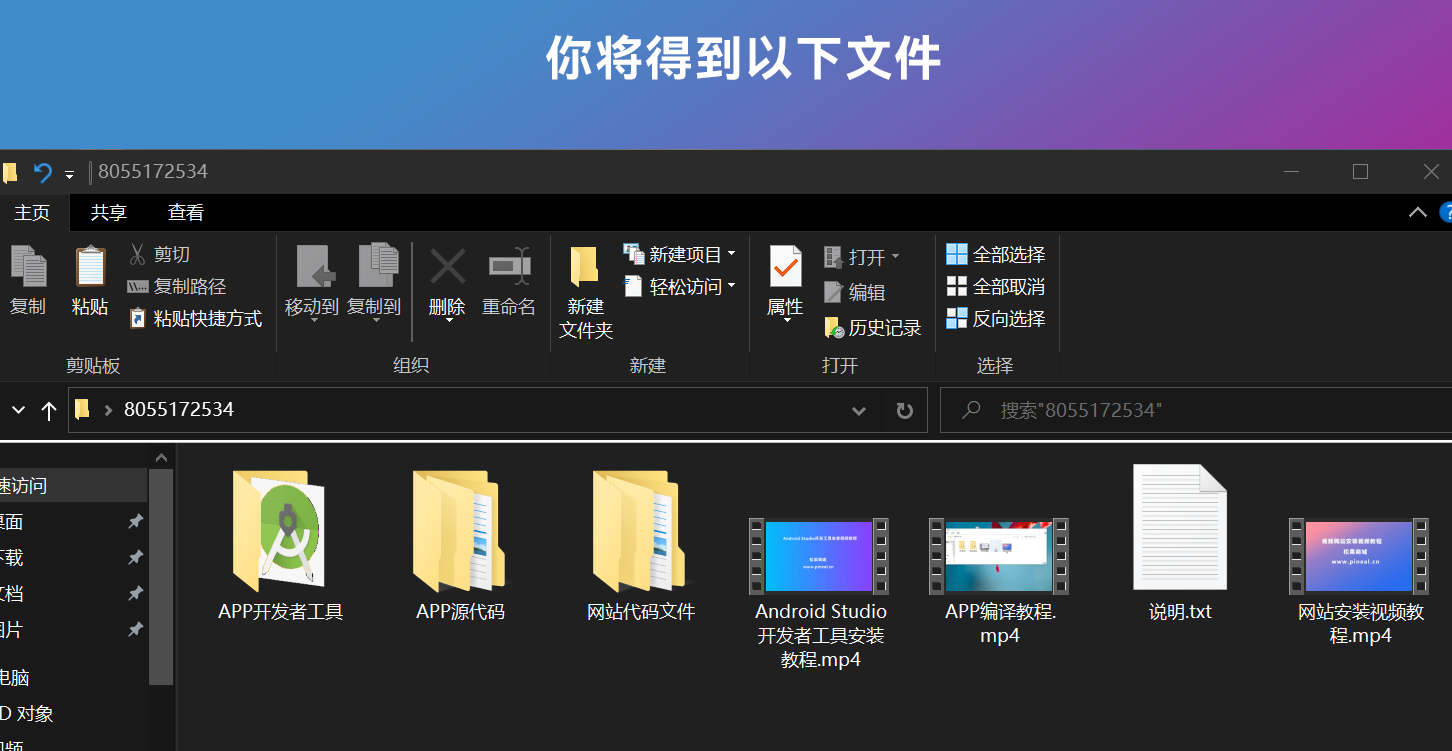Expand the New item (新建项目) dropdown

pyautogui.click(x=731, y=254)
